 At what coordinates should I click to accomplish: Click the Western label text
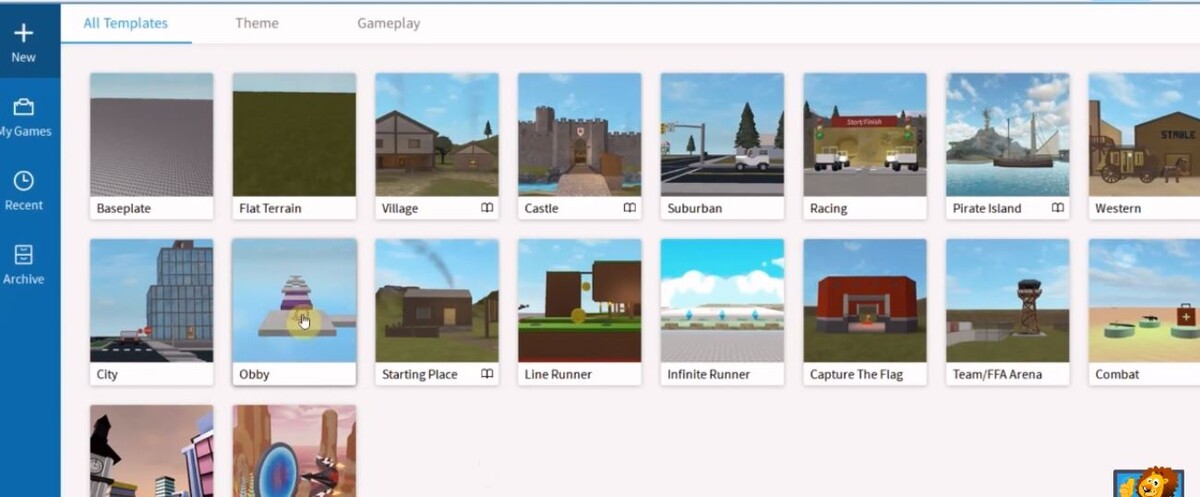1118,209
